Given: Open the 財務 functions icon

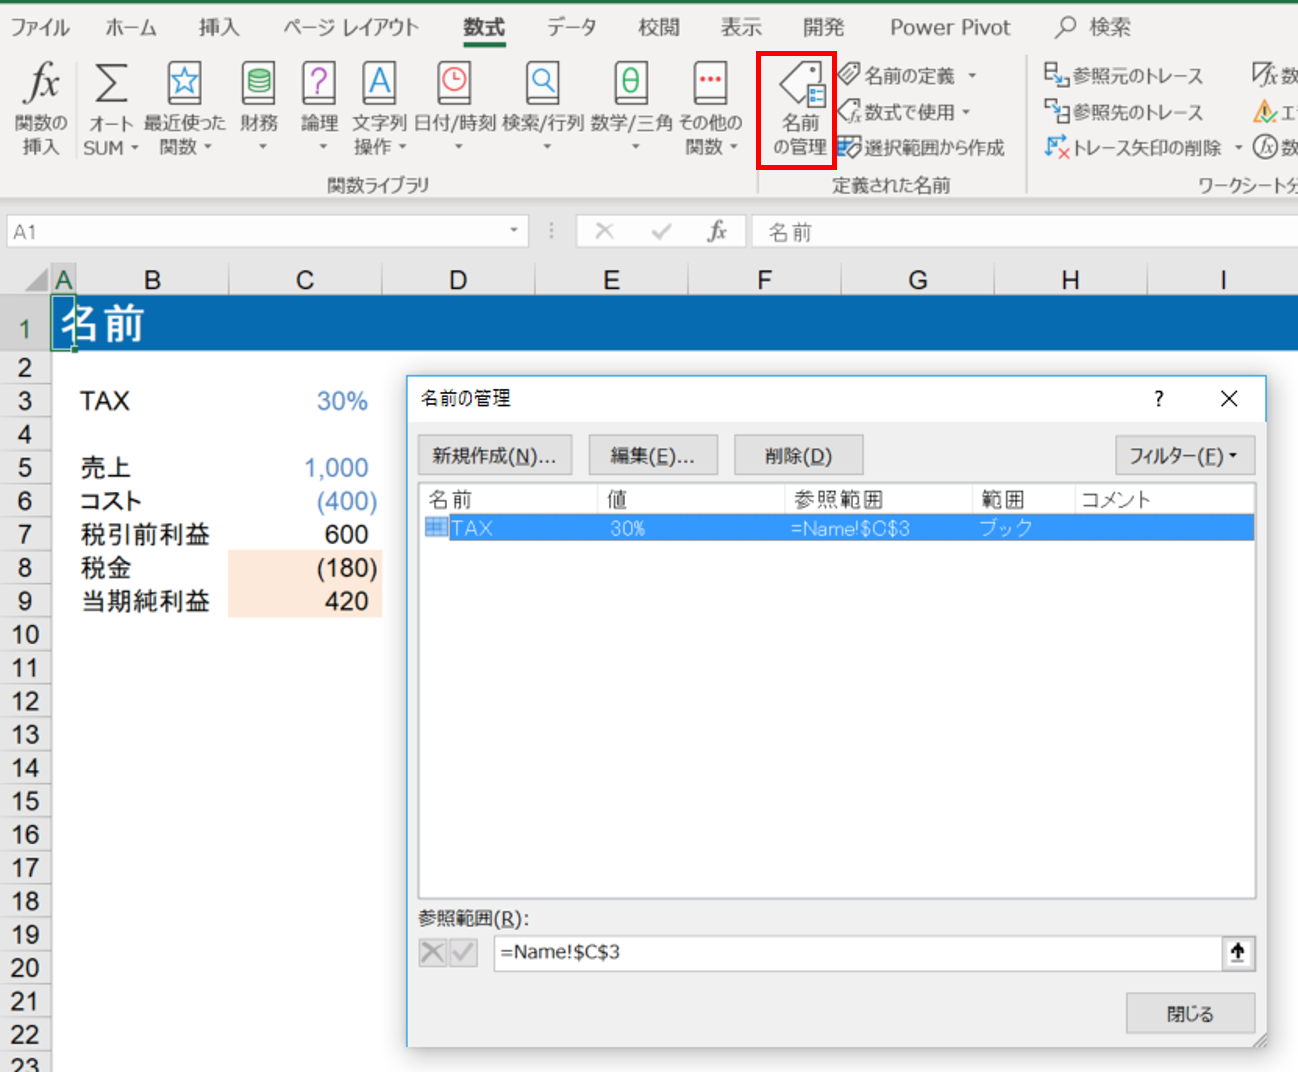Looking at the screenshot, I should point(258,84).
